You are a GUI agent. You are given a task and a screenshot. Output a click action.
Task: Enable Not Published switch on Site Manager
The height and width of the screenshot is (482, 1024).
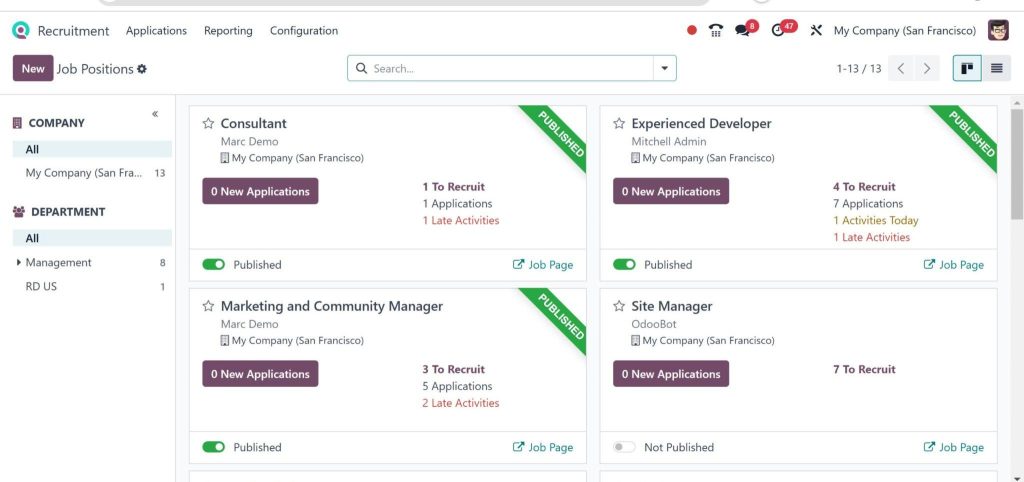tap(624, 447)
